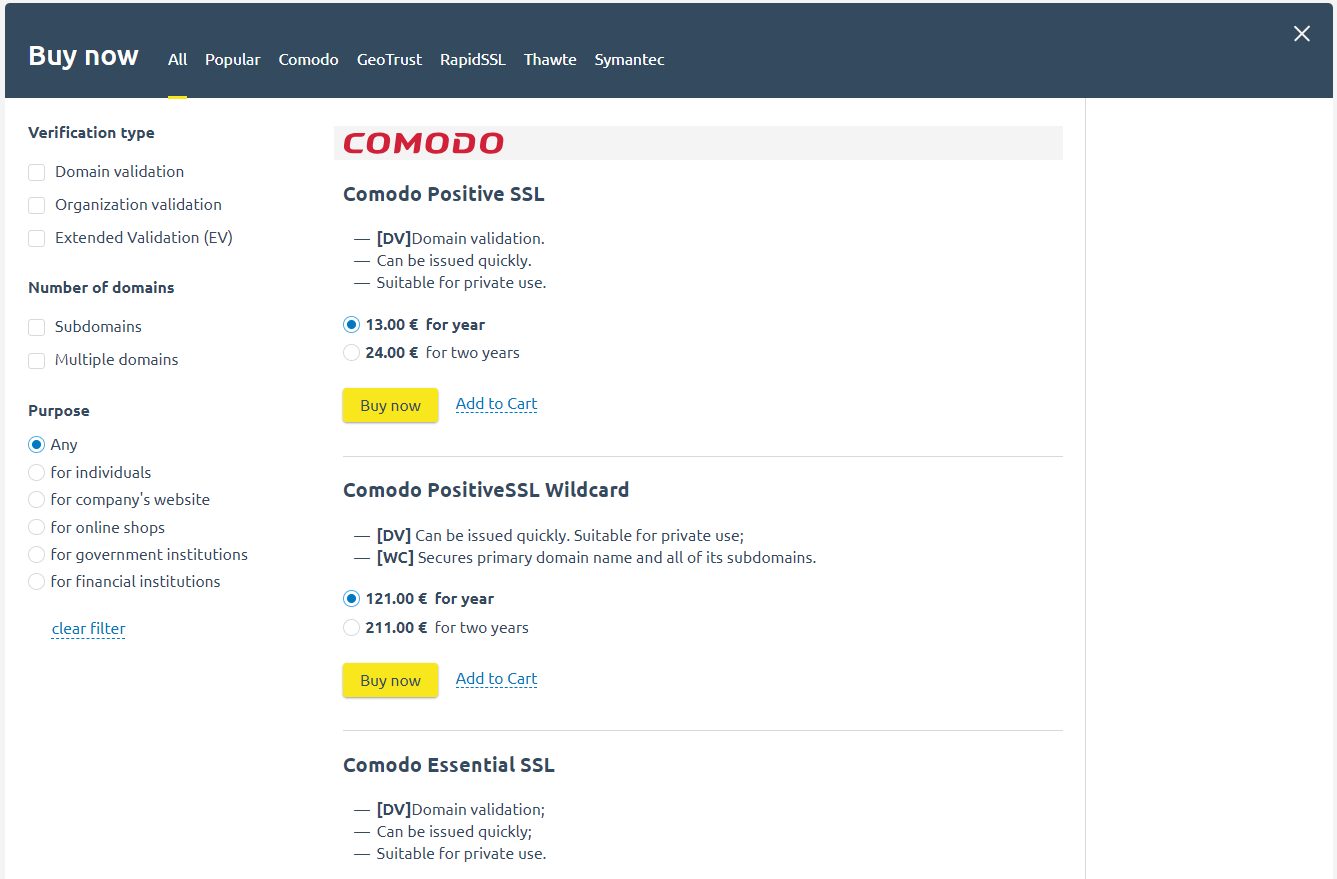Click the Buy now dialog title
The width and height of the screenshot is (1337, 879).
[83, 55]
